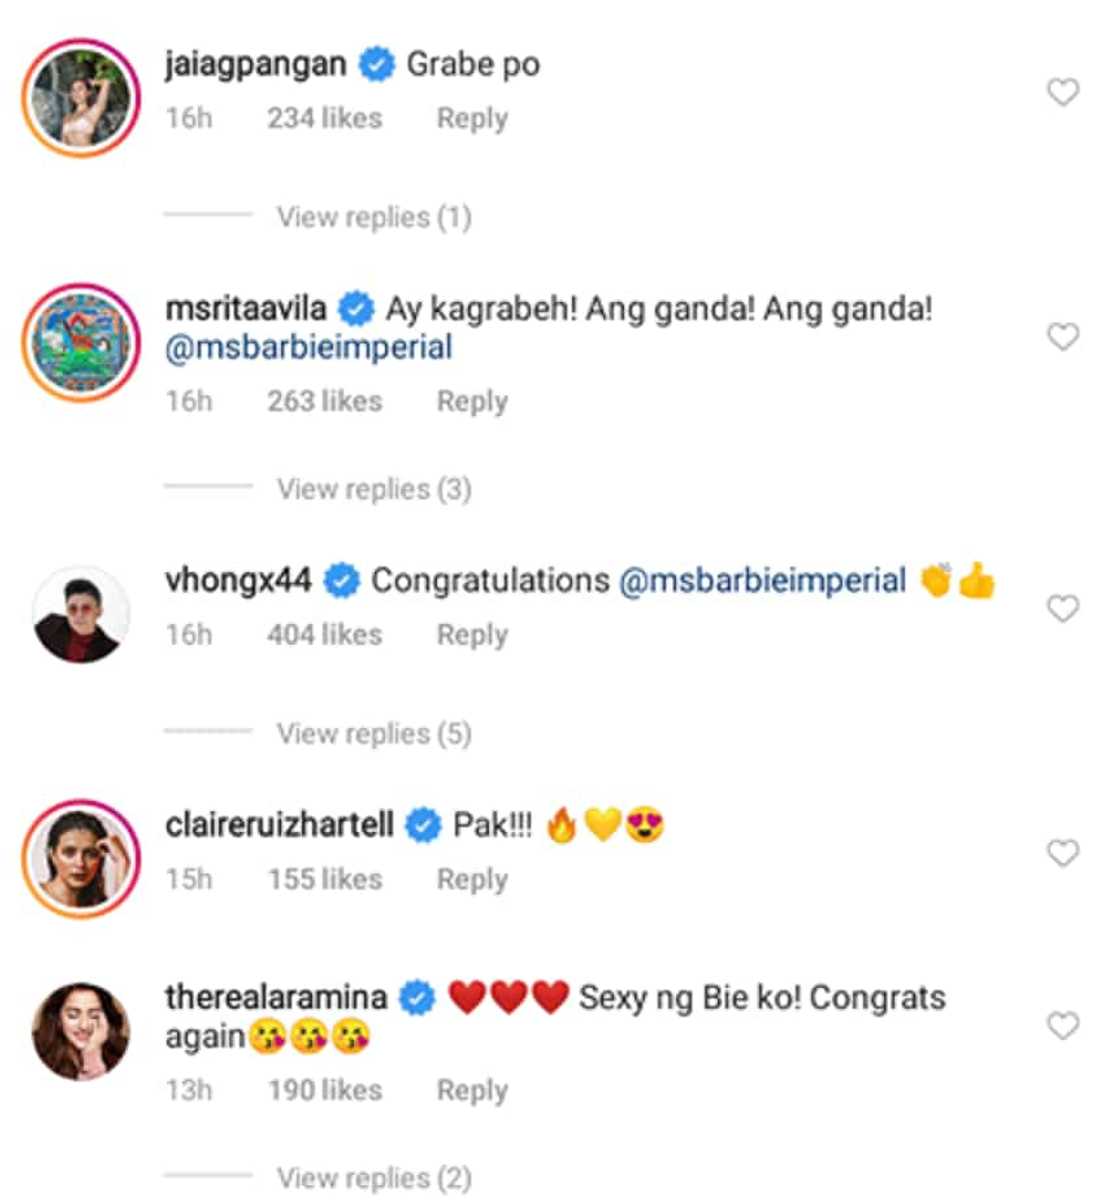
Task: Reply to claireruizhartell's comment
Action: [x=471, y=879]
